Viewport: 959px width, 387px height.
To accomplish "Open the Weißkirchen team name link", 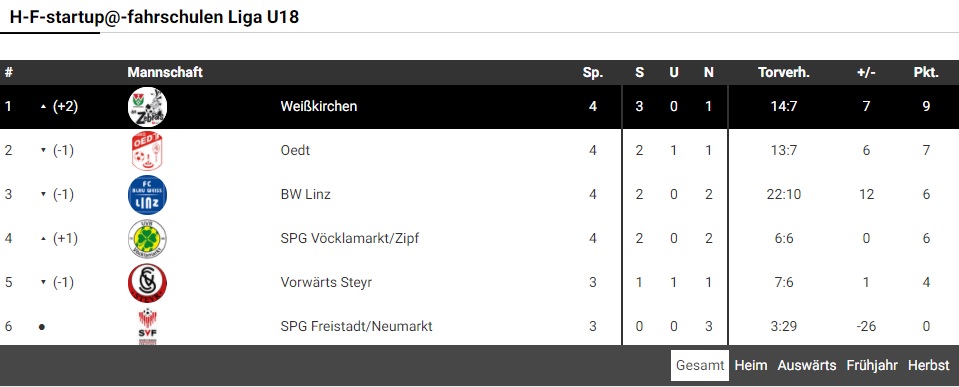I will (x=319, y=106).
